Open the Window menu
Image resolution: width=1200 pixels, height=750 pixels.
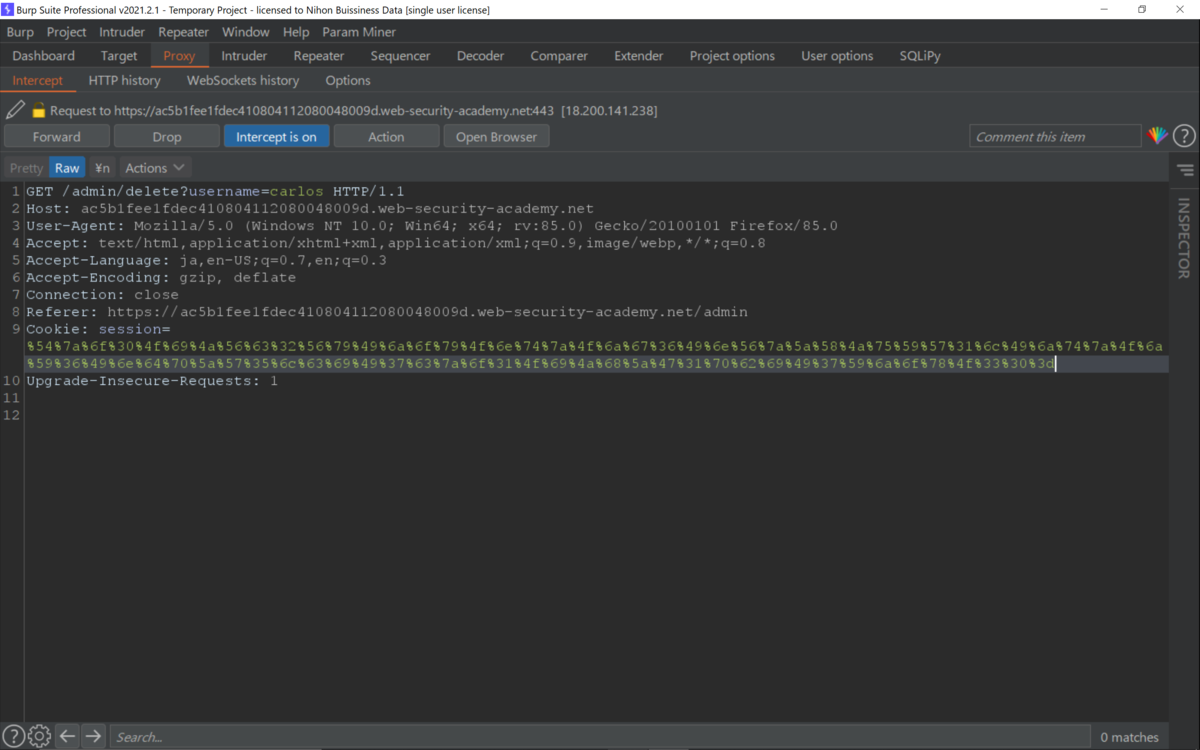pyautogui.click(x=246, y=32)
